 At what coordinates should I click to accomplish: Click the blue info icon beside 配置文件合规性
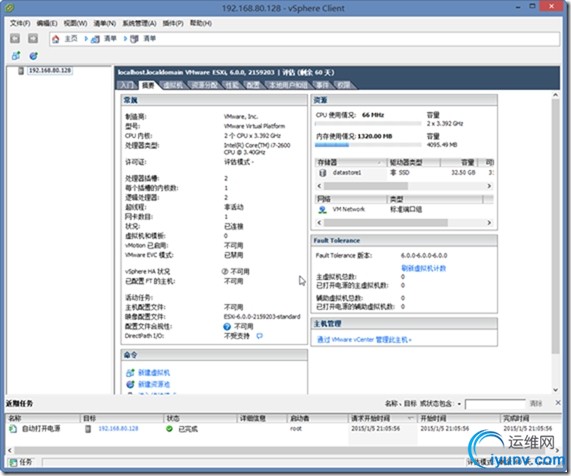pyautogui.click(x=227, y=326)
